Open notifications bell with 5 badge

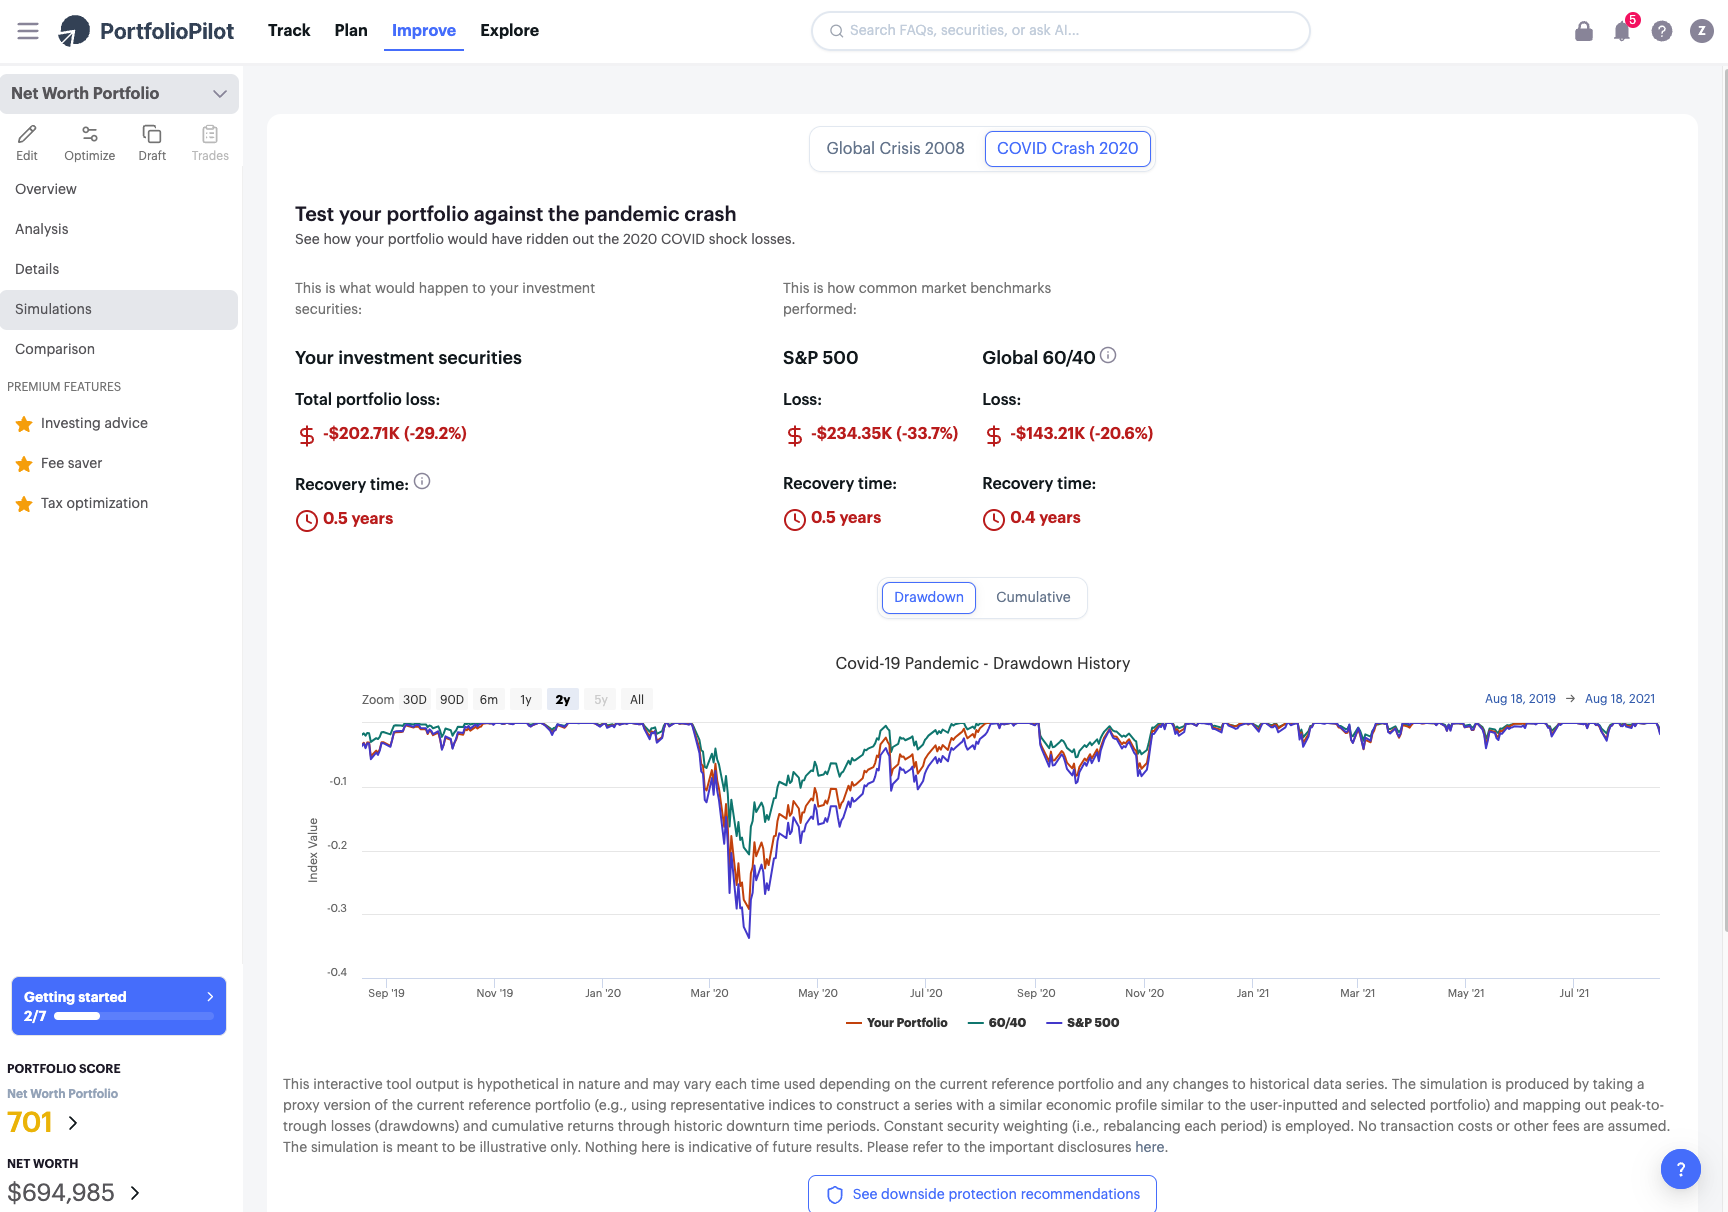pos(1622,31)
